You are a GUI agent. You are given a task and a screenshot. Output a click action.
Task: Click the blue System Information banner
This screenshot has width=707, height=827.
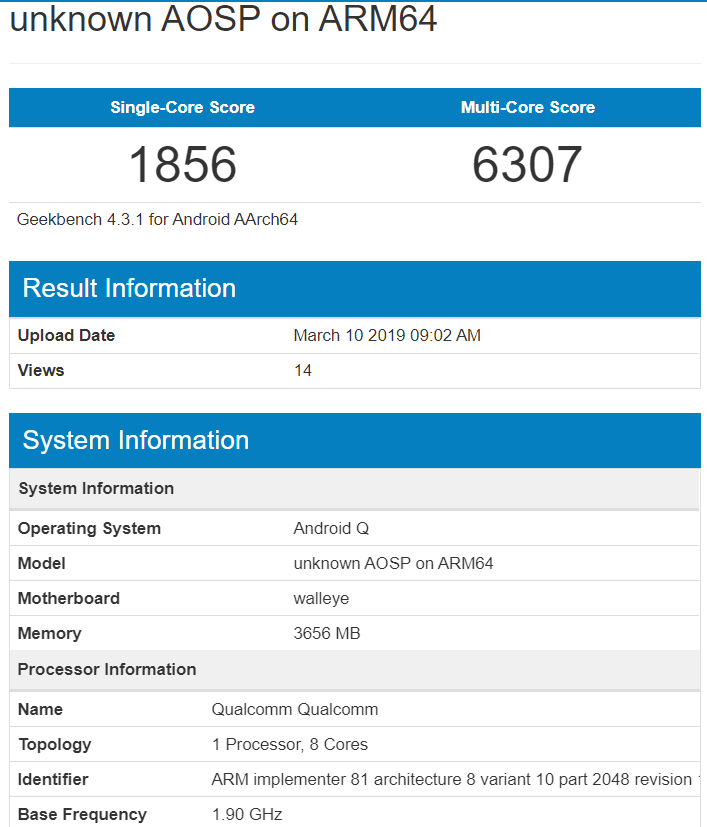[x=355, y=440]
